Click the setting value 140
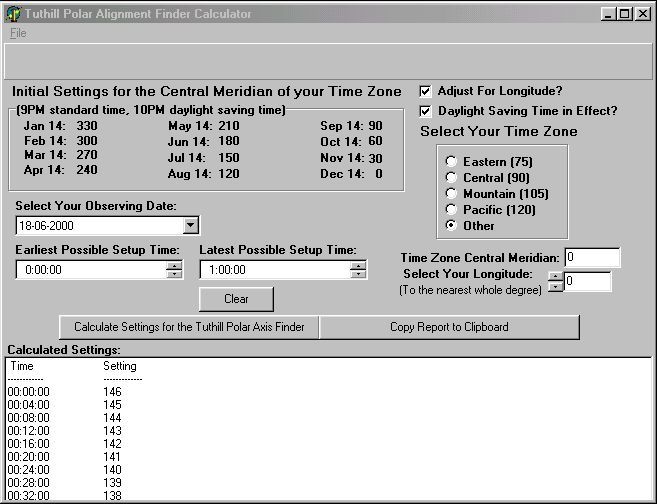657x504 pixels. tap(112, 470)
